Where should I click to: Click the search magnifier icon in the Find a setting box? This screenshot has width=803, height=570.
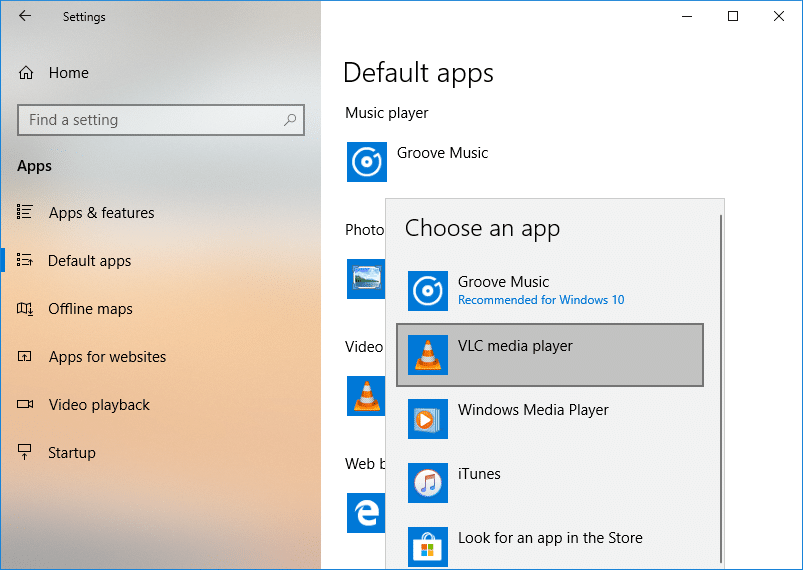[290, 120]
